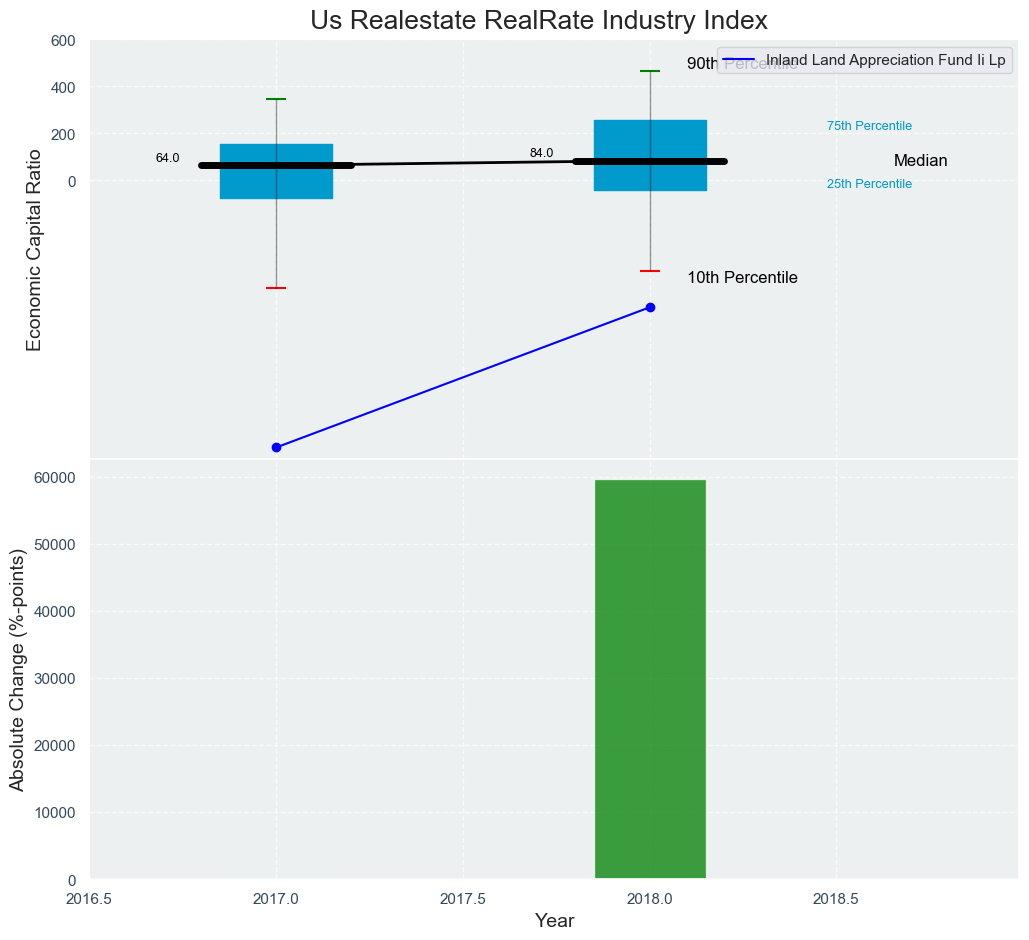Select the green bar for 2018
This screenshot has width=1029, height=940.
(x=650, y=679)
